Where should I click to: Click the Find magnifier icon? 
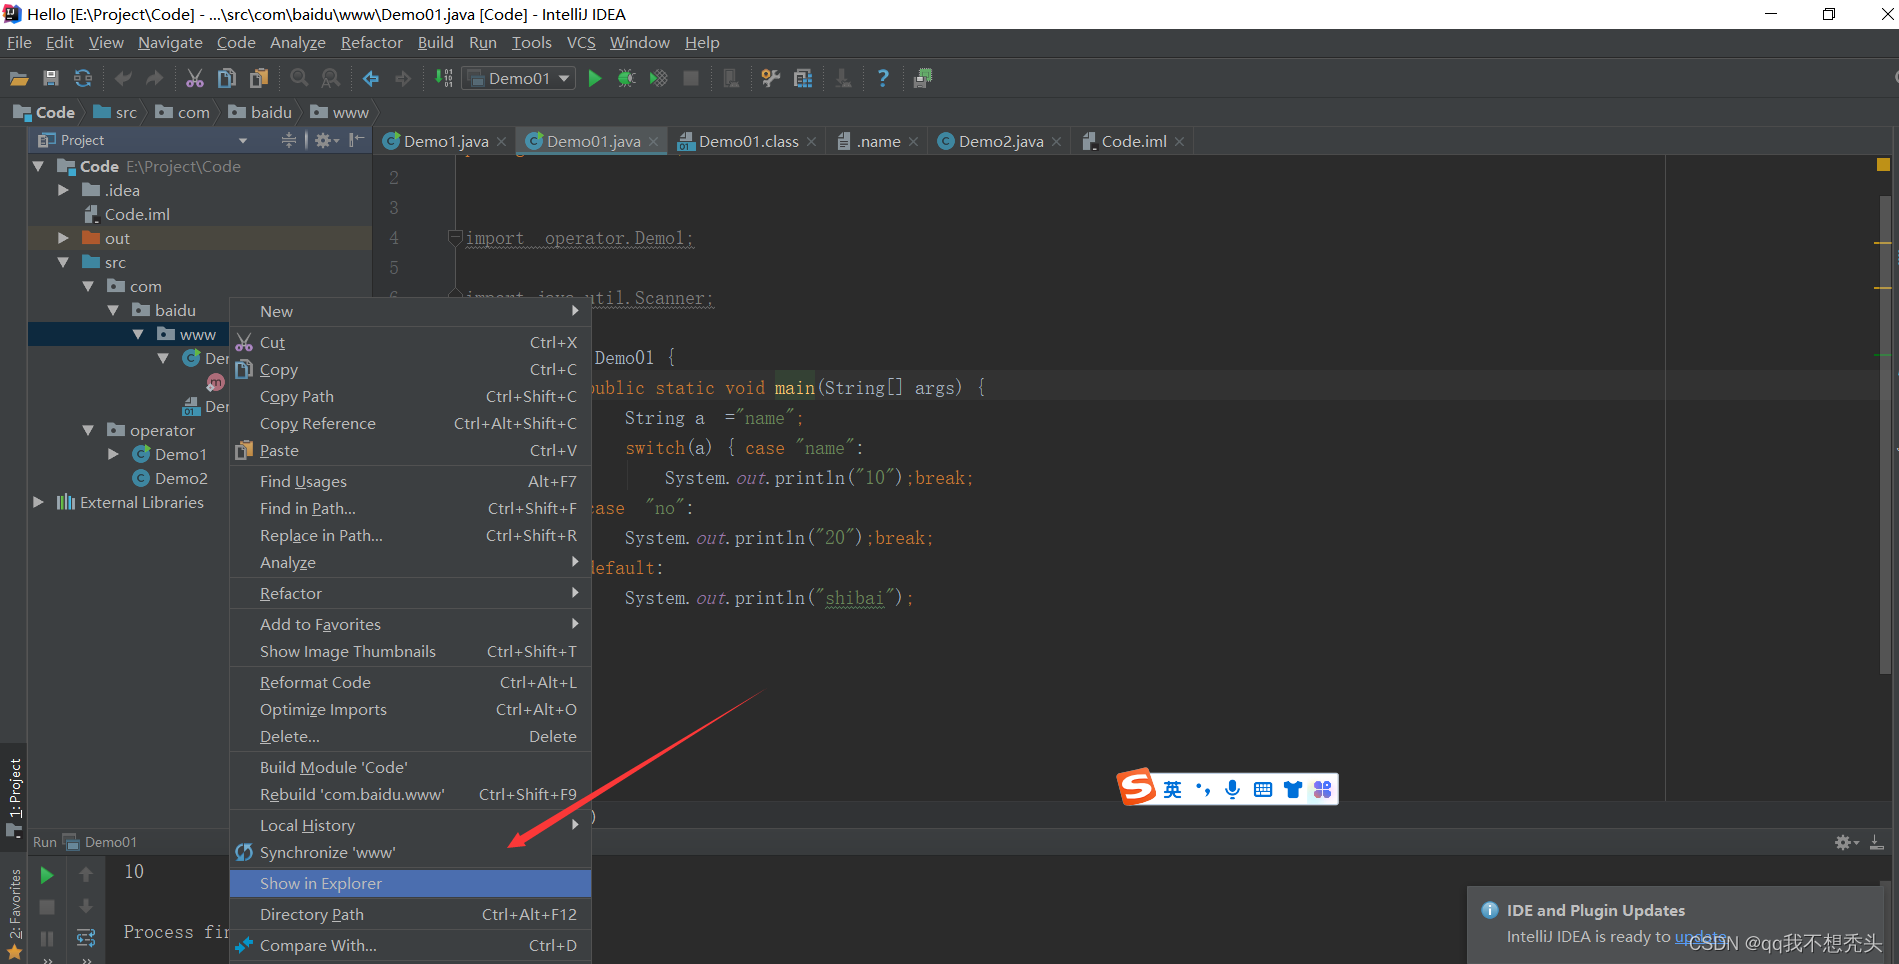coord(299,78)
